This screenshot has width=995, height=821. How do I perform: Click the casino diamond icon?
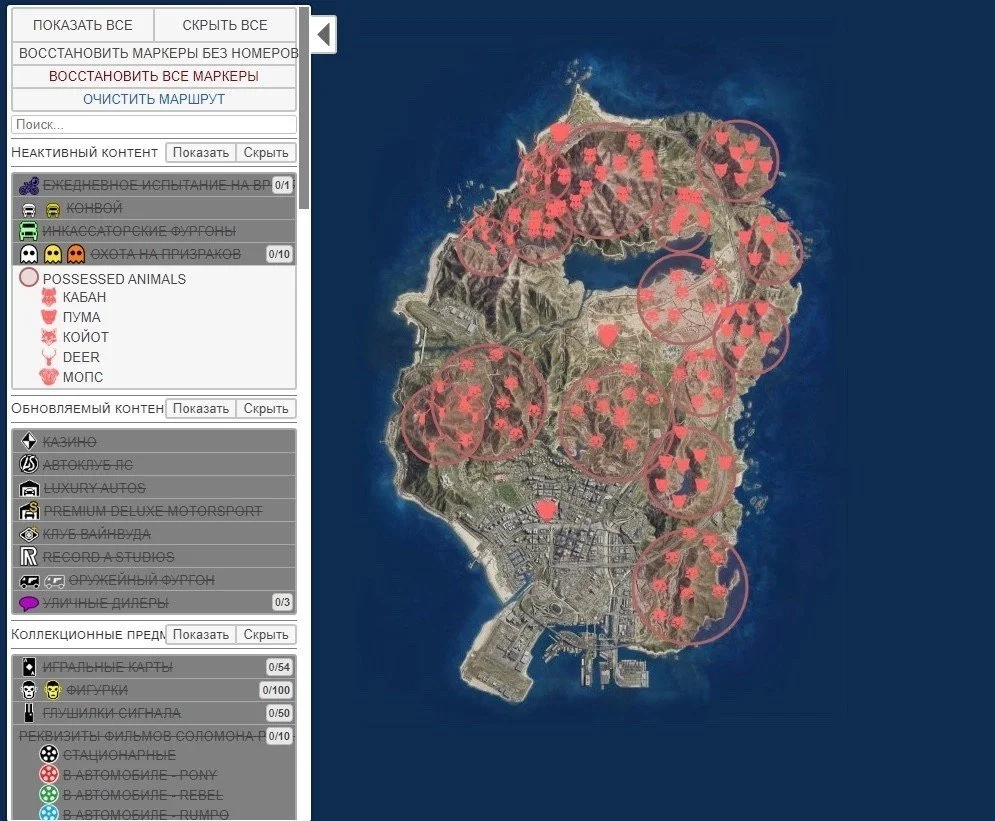tap(28, 442)
